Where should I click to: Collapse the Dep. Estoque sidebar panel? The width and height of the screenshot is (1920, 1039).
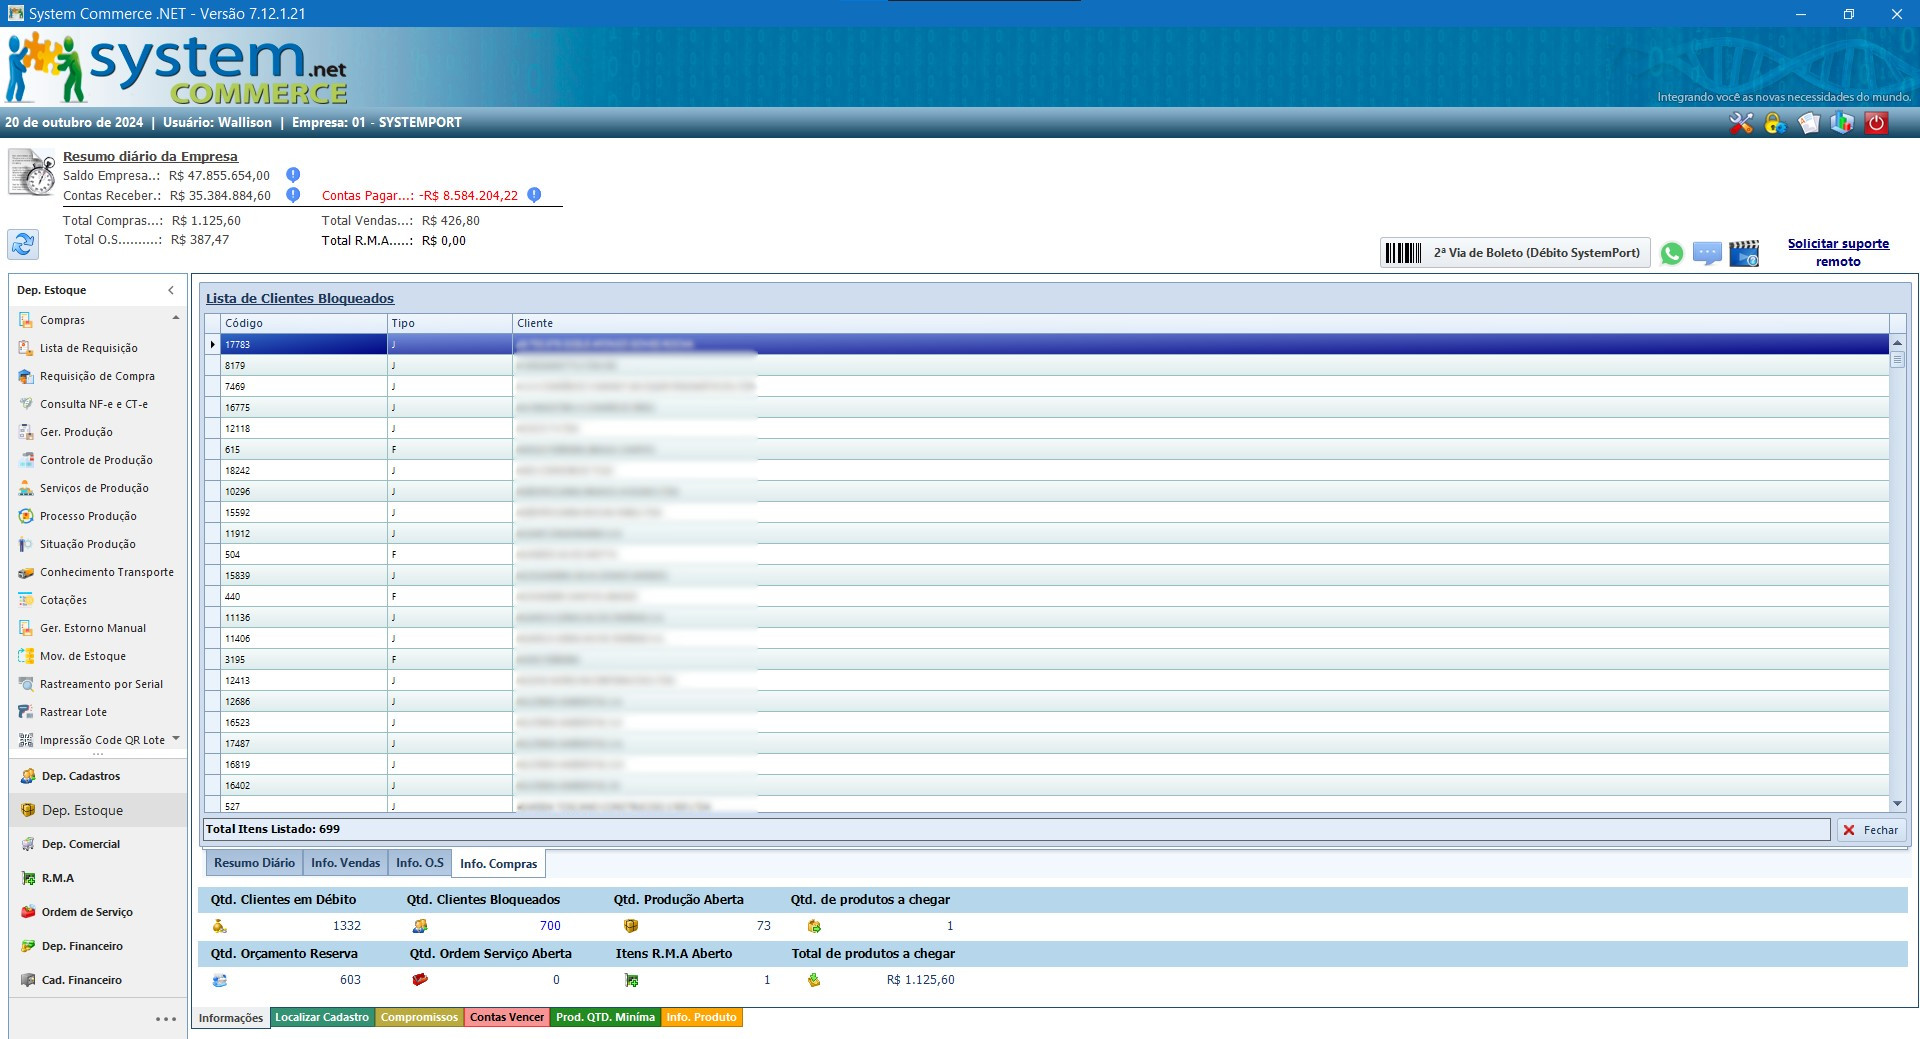pyautogui.click(x=171, y=290)
